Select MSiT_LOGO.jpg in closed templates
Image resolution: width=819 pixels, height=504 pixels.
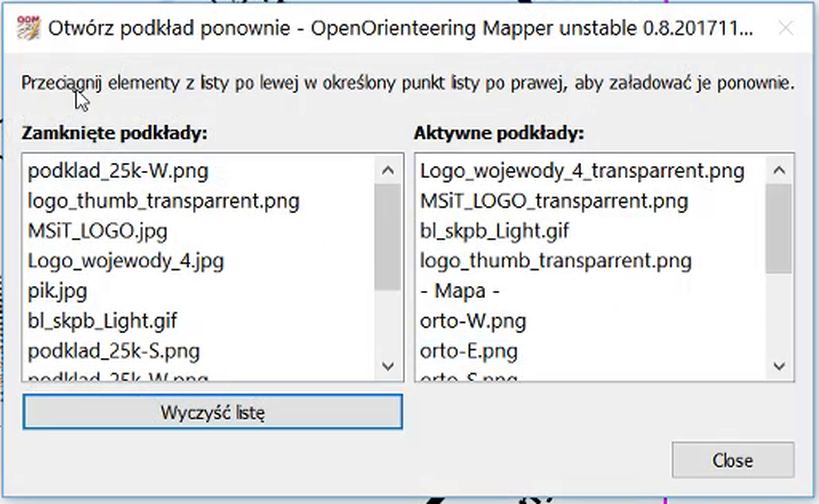(98, 231)
